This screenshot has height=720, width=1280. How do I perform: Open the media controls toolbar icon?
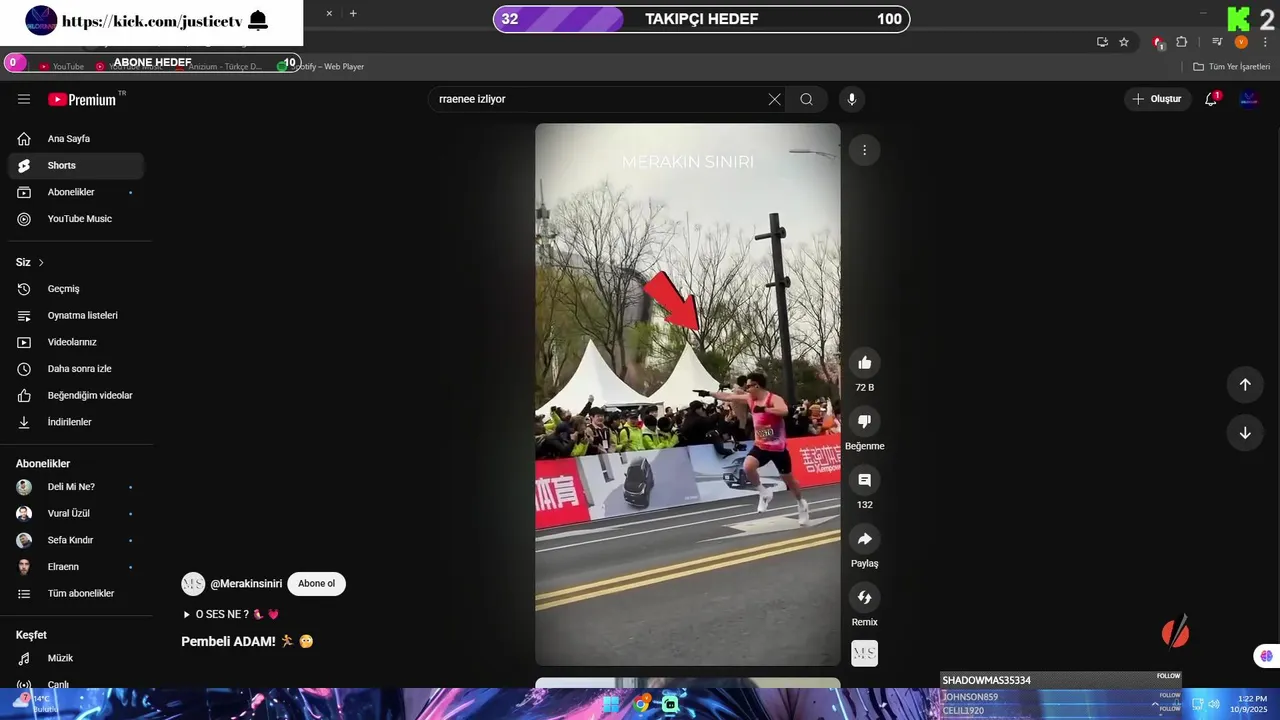[x=1217, y=42]
